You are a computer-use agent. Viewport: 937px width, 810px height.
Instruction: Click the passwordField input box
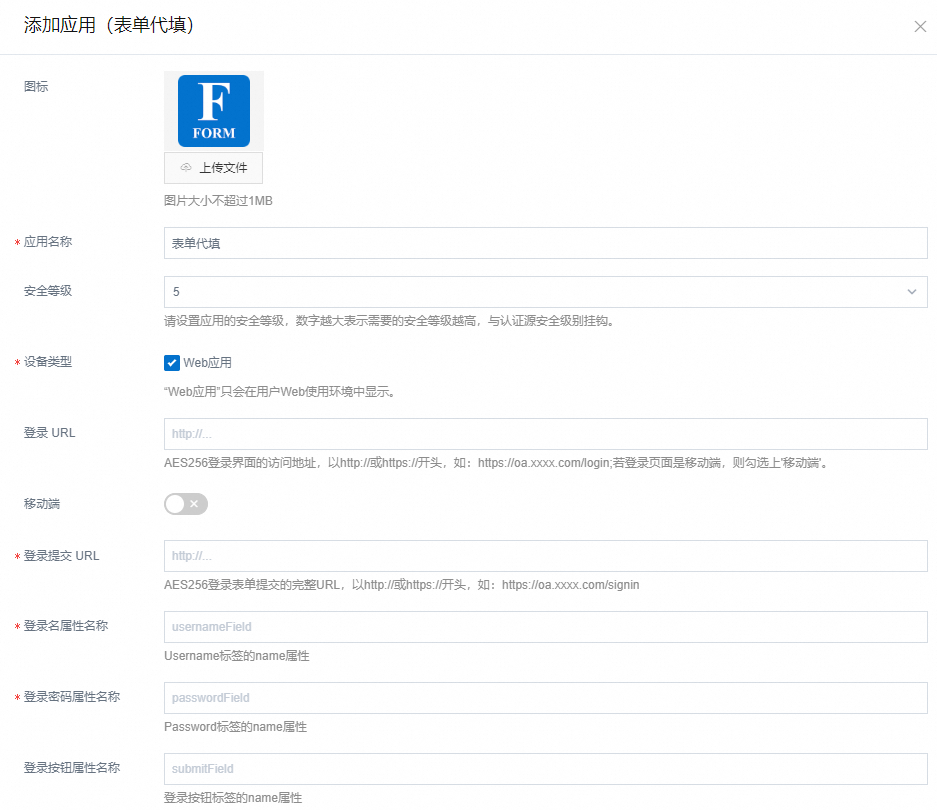click(x=545, y=698)
